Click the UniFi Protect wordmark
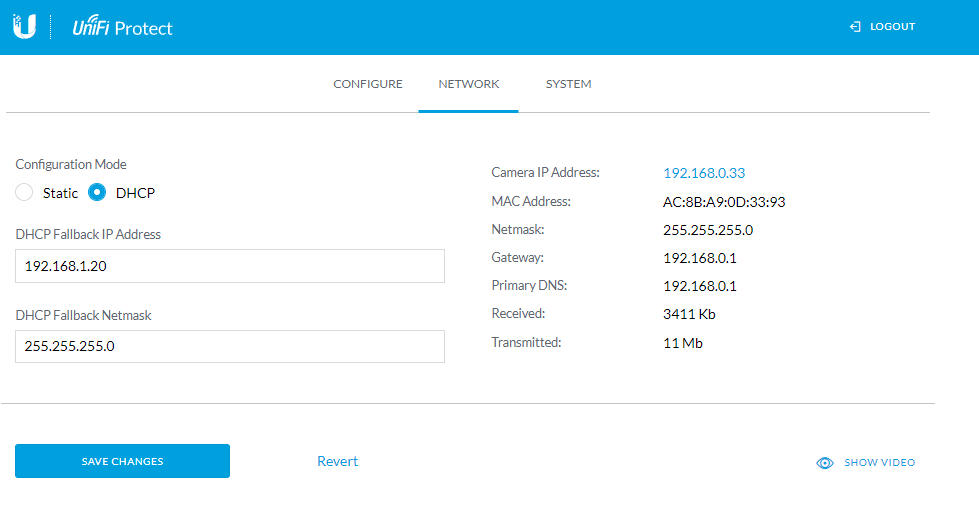The height and width of the screenshot is (513, 979). click(x=122, y=27)
